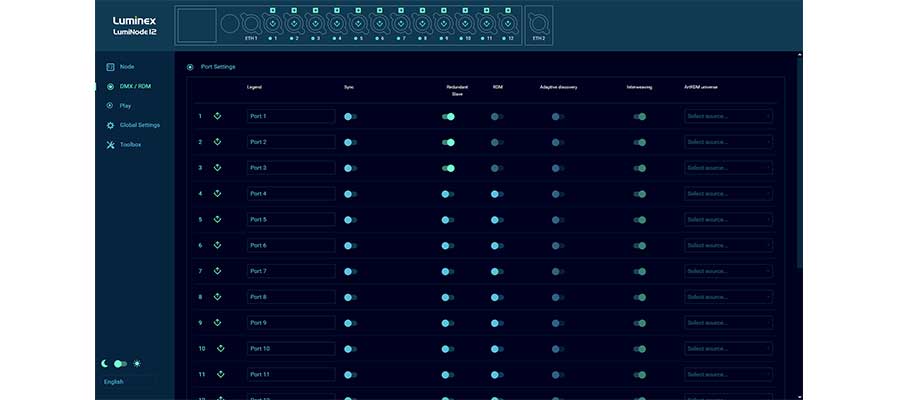Click port 3 direction arrow icon
The image size is (900, 400).
(x=217, y=168)
